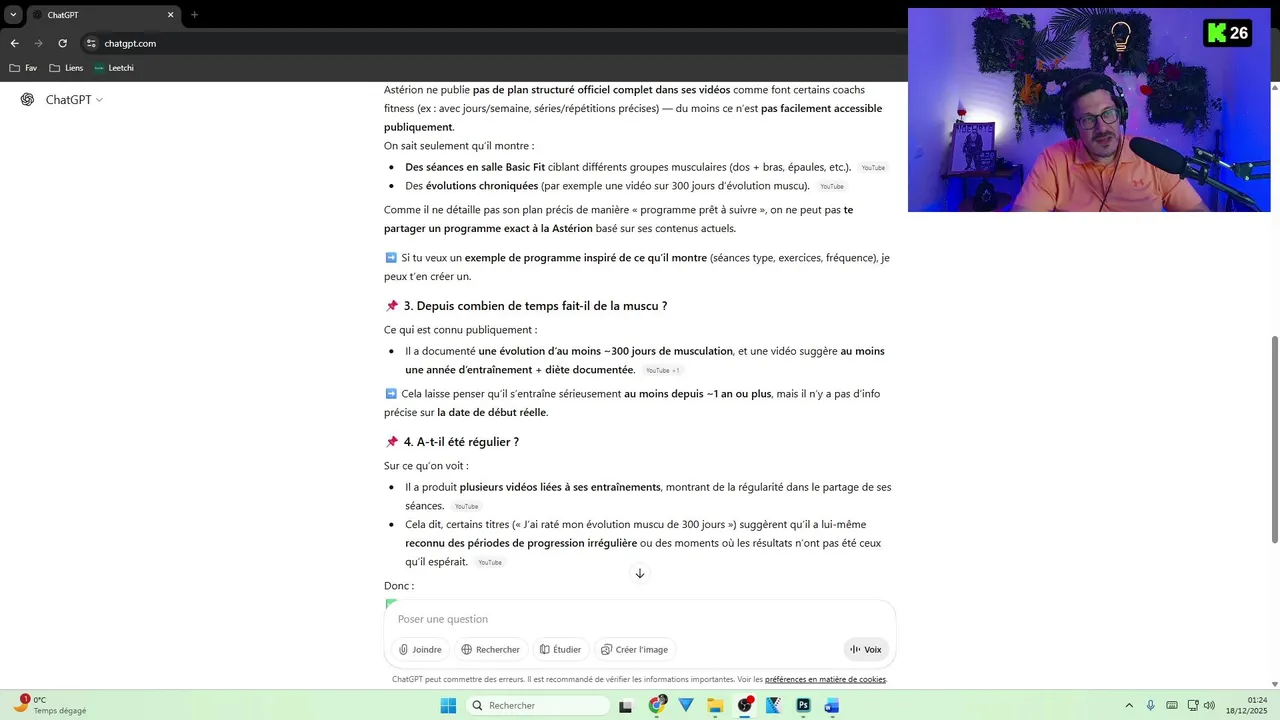Open Kdenlive icon in taskbar
The image size is (1280, 720).
coord(774,705)
